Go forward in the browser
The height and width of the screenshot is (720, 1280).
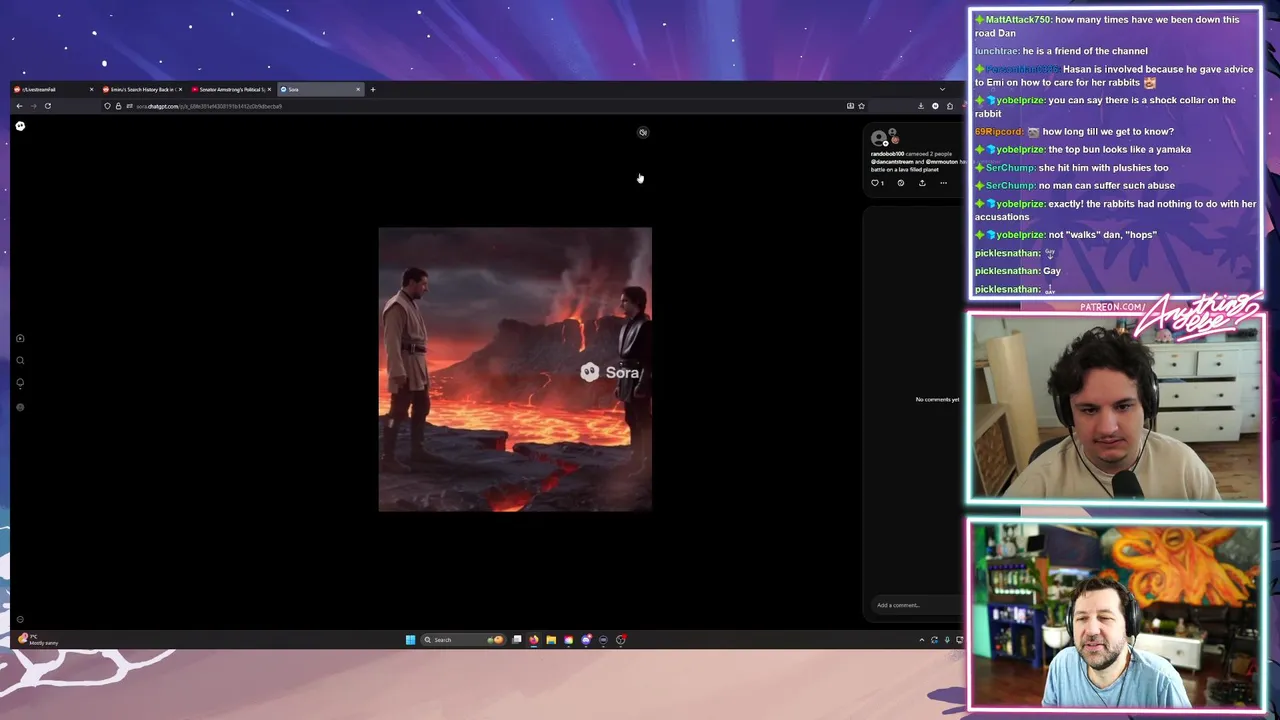(x=33, y=106)
